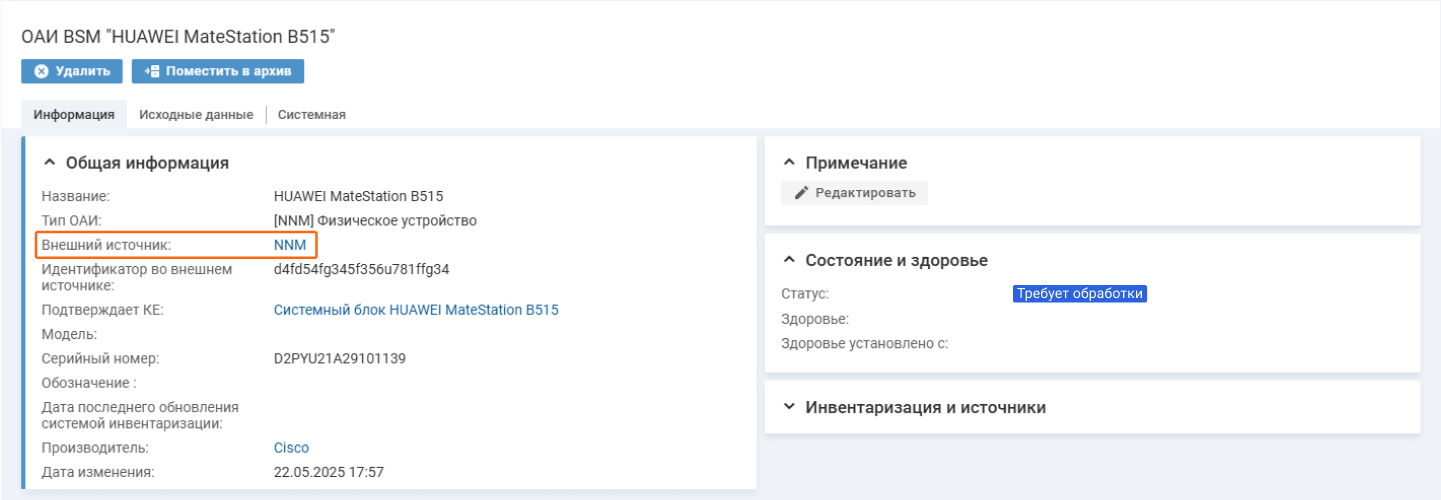Click the Дата последнего обновления системой инвентаризации label

pyautogui.click(x=140, y=415)
